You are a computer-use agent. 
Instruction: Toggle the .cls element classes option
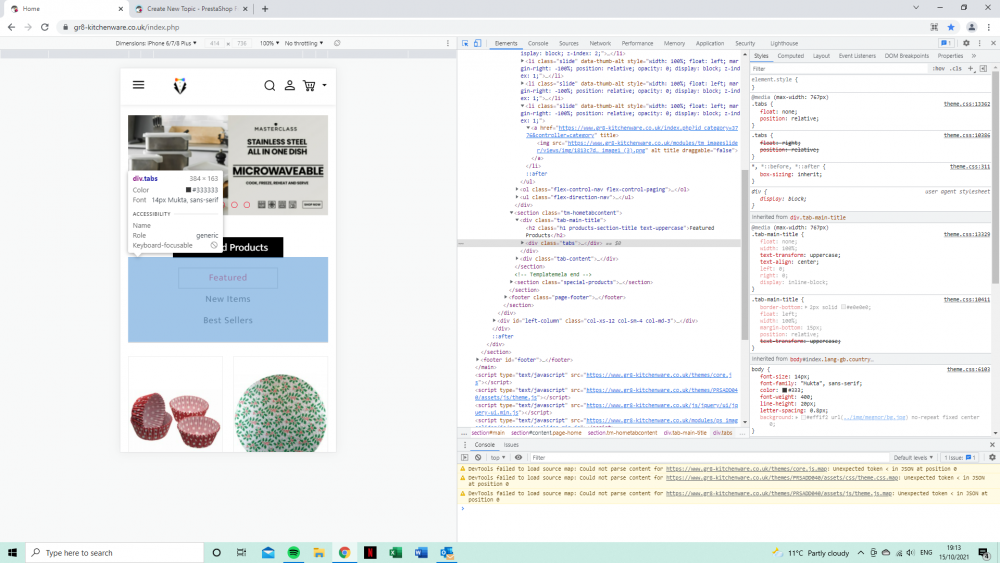tap(955, 68)
